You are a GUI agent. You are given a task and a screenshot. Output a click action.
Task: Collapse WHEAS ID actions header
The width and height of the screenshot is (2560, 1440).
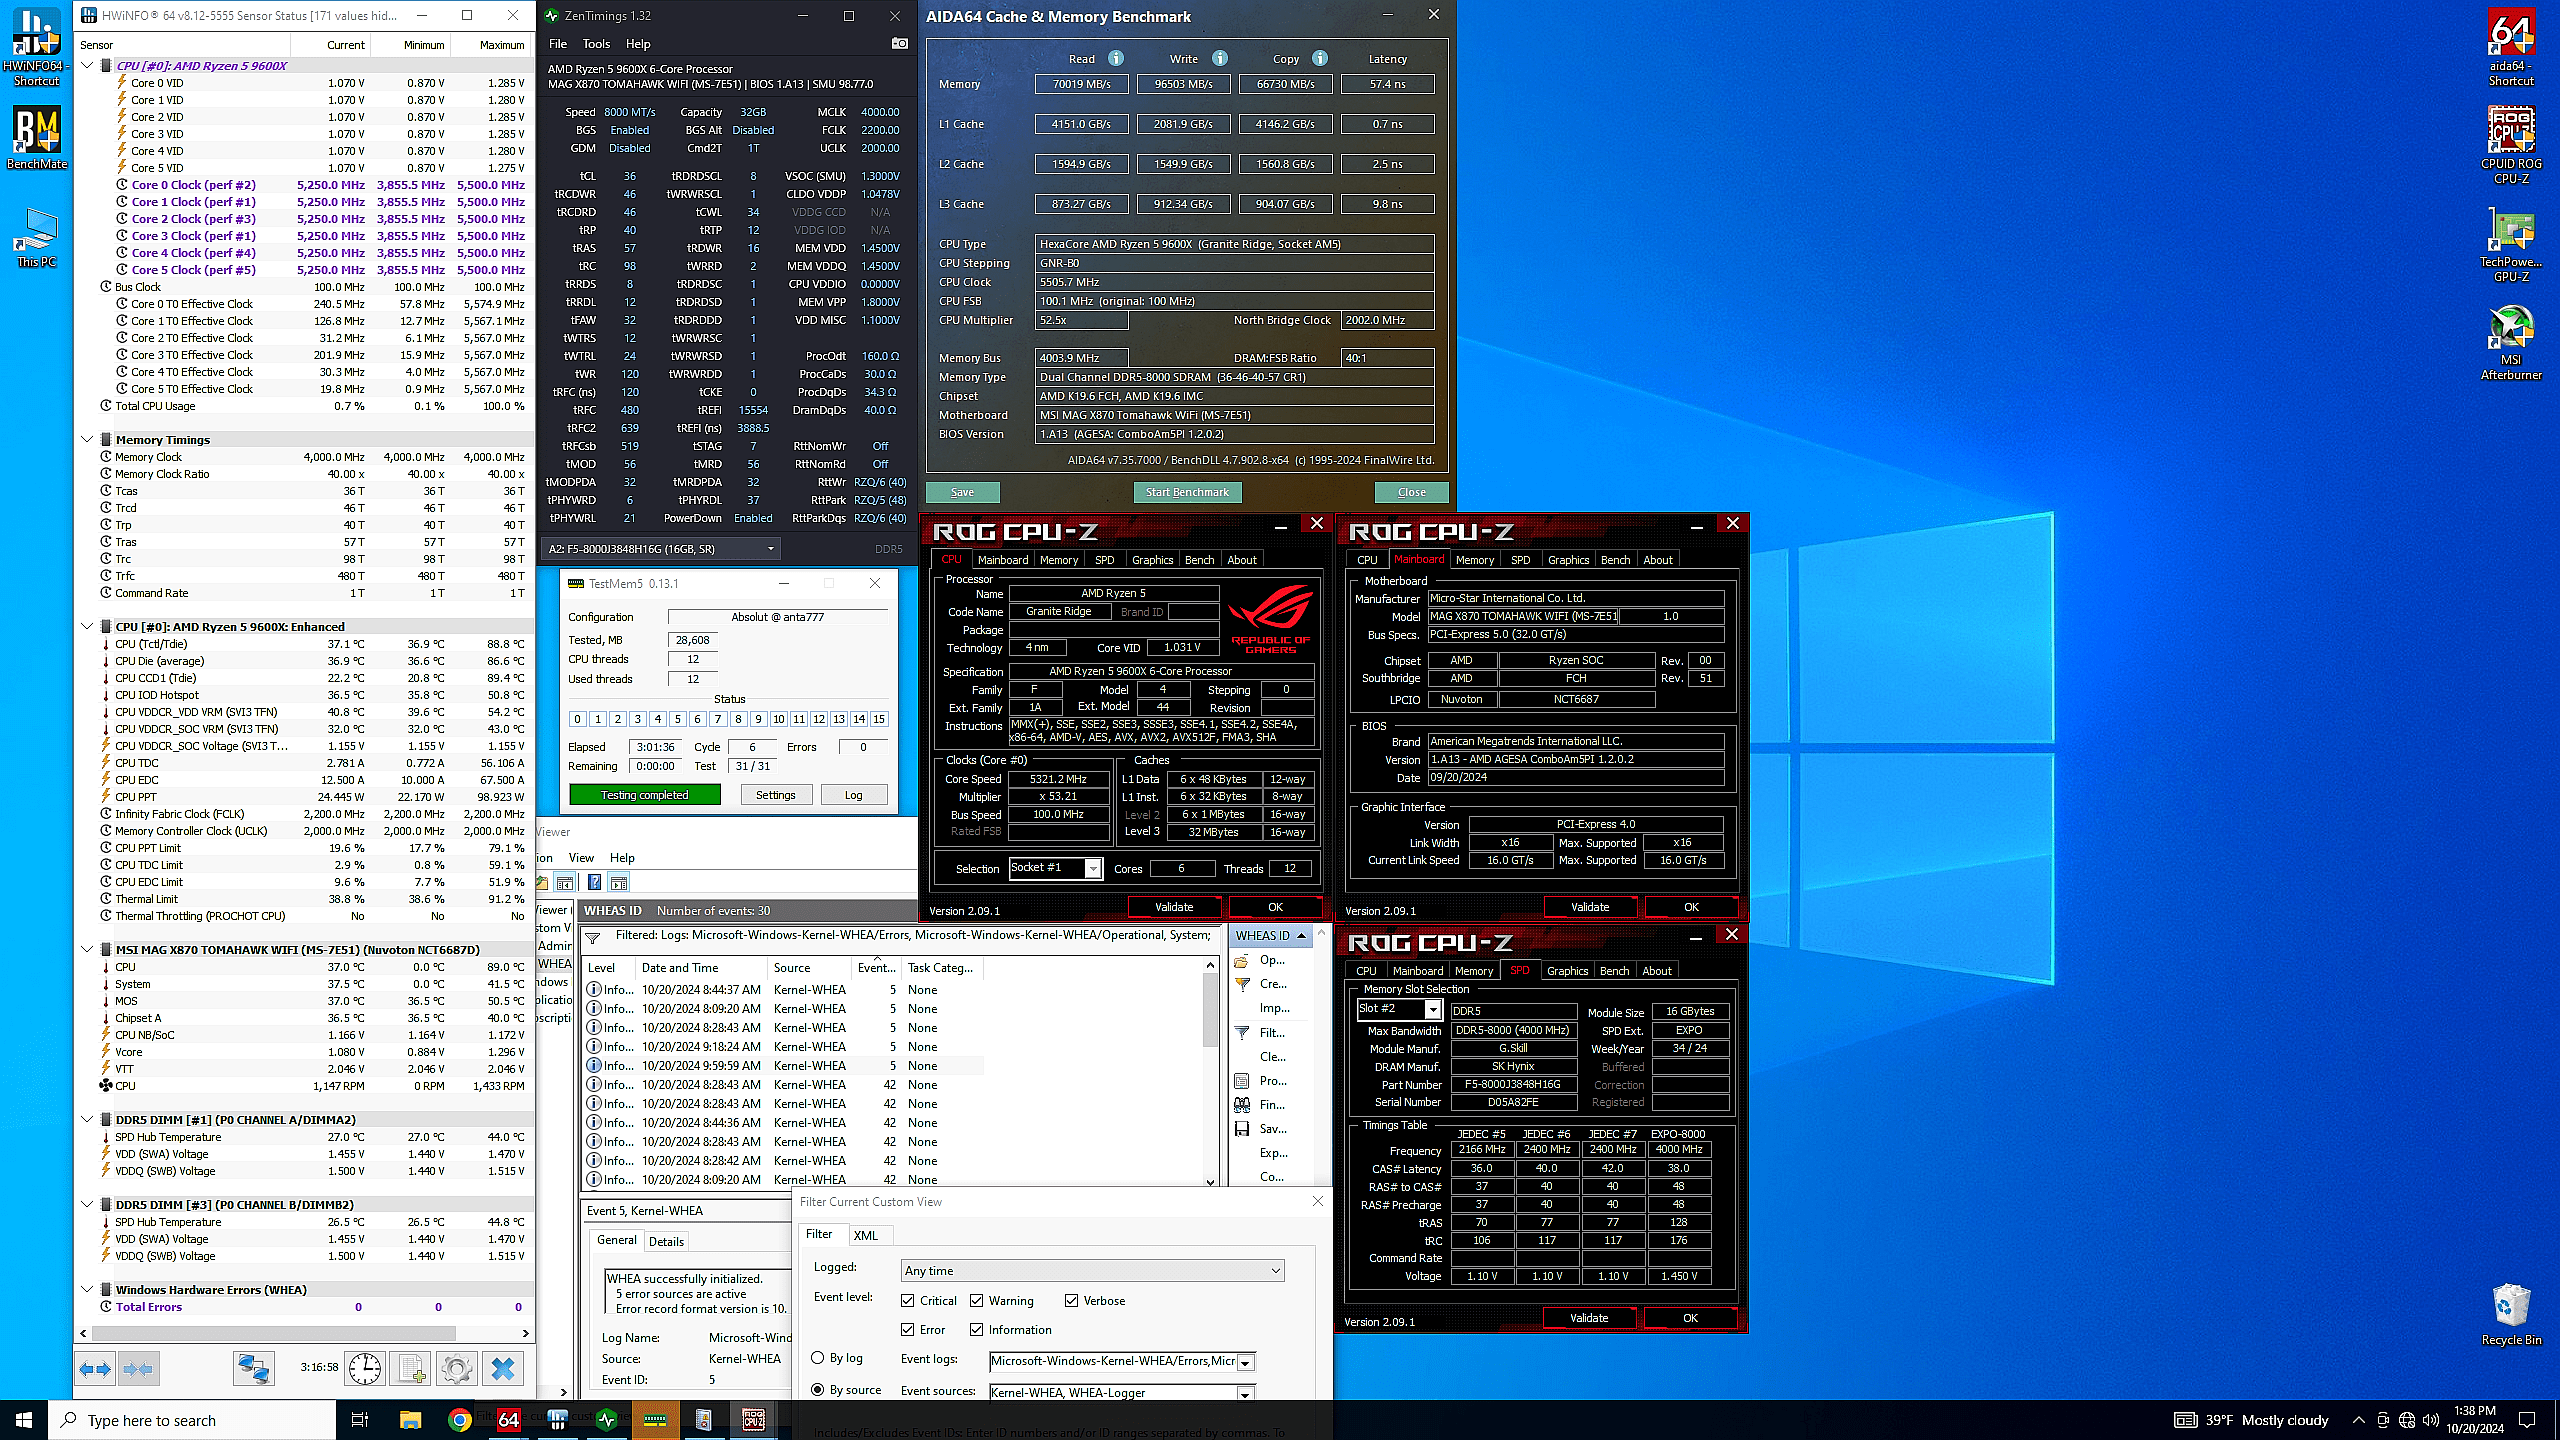pos(1301,936)
